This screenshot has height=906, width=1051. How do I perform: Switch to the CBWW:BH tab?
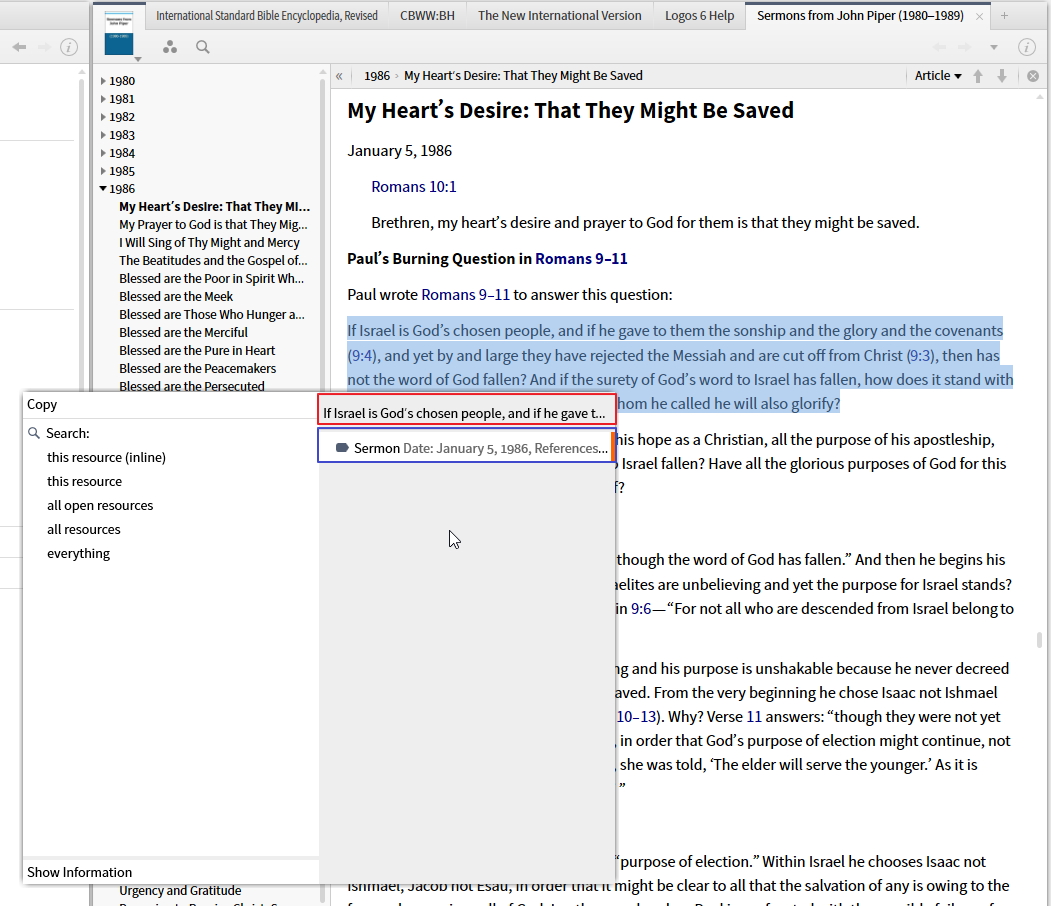pos(427,15)
